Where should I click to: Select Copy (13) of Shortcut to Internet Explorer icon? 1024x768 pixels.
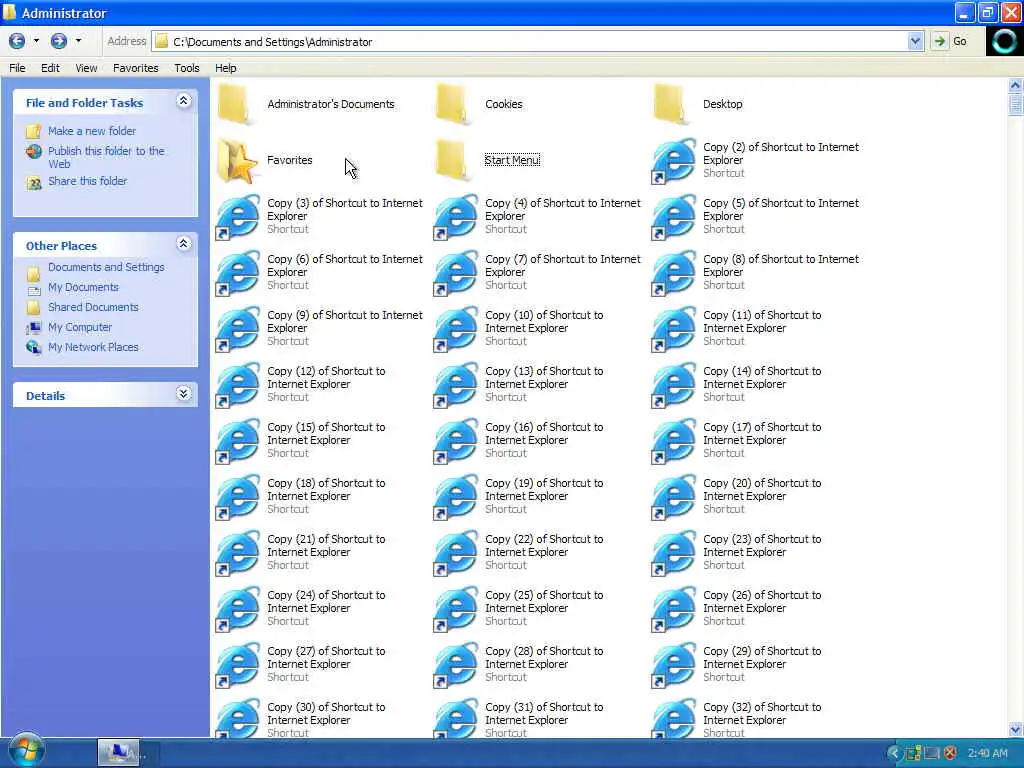point(456,385)
